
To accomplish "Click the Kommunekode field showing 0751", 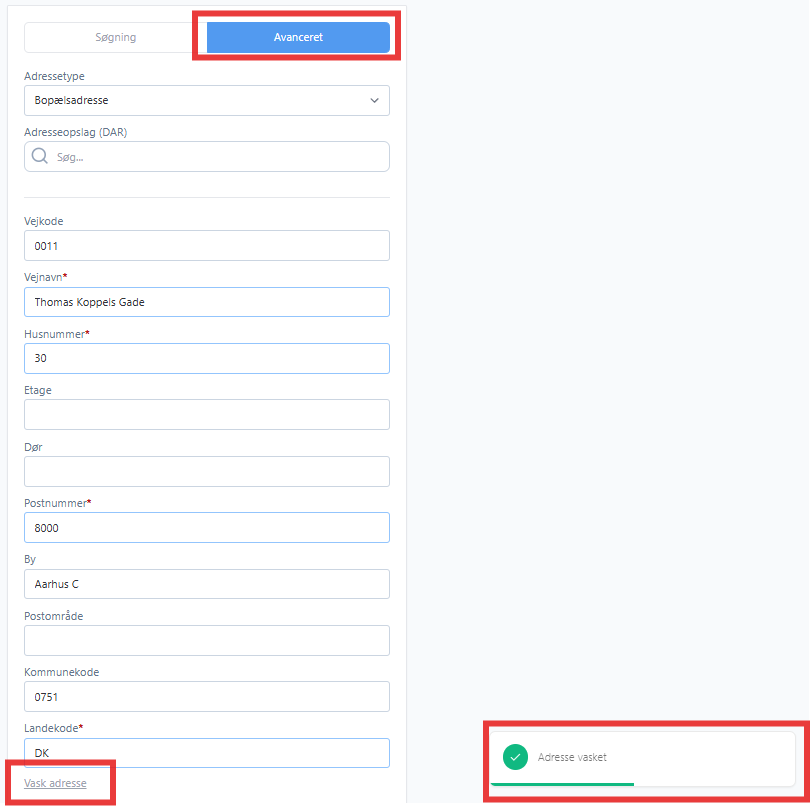I will click(207, 696).
